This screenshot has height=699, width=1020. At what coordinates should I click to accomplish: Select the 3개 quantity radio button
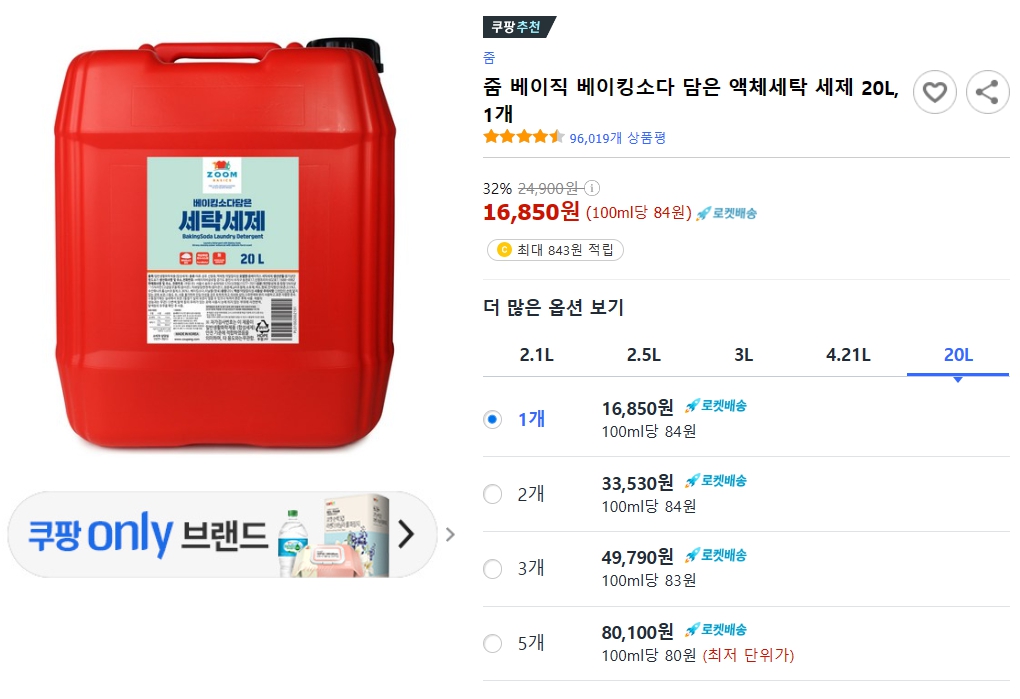pos(492,569)
